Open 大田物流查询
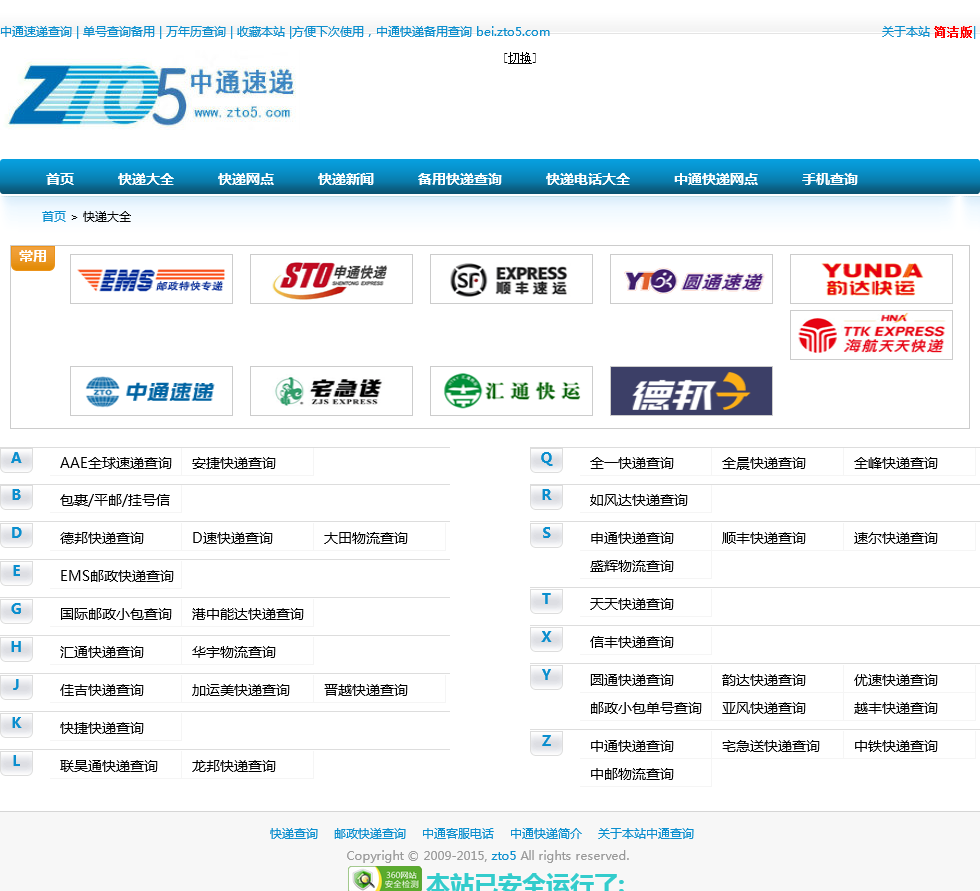 coord(366,538)
